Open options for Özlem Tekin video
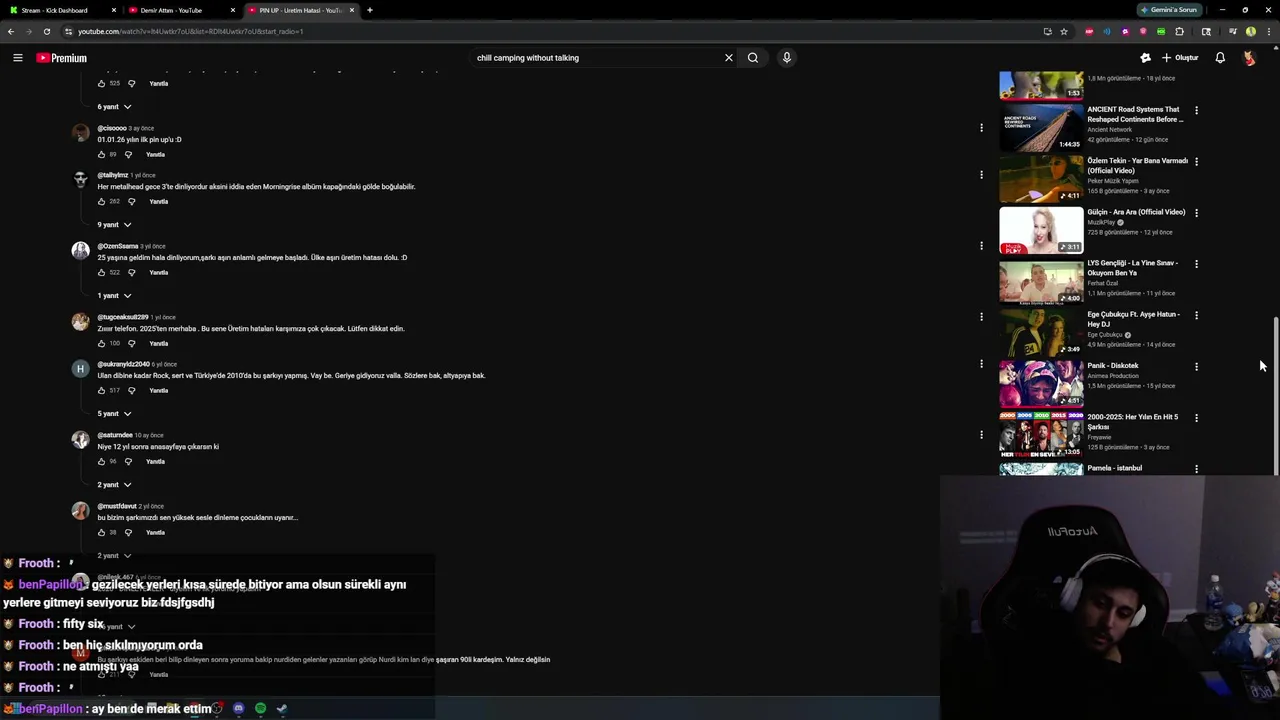Viewport: 1280px width, 720px height. [1196, 161]
